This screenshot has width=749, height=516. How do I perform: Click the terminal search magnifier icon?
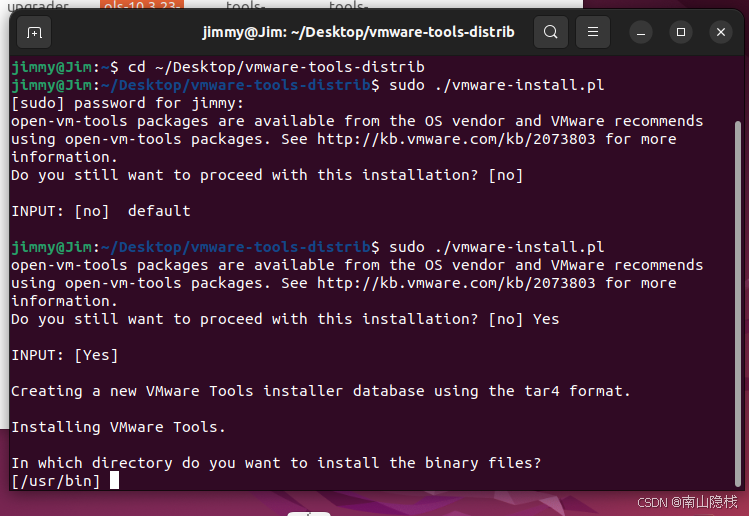[x=551, y=32]
